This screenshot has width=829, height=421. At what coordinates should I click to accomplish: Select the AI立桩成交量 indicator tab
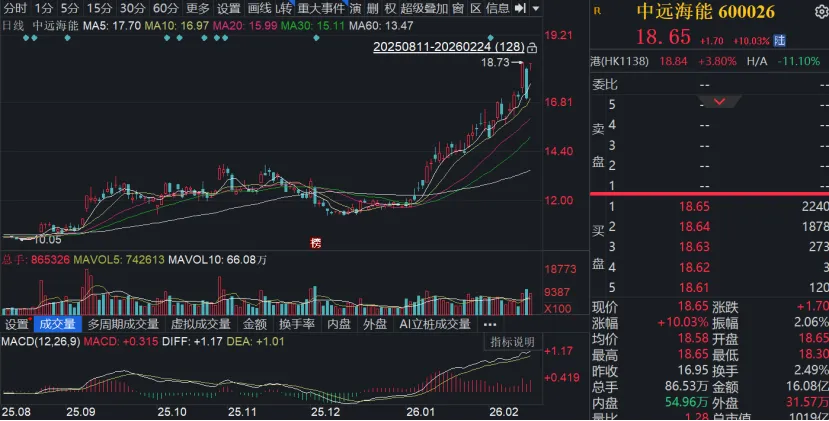tap(435, 324)
